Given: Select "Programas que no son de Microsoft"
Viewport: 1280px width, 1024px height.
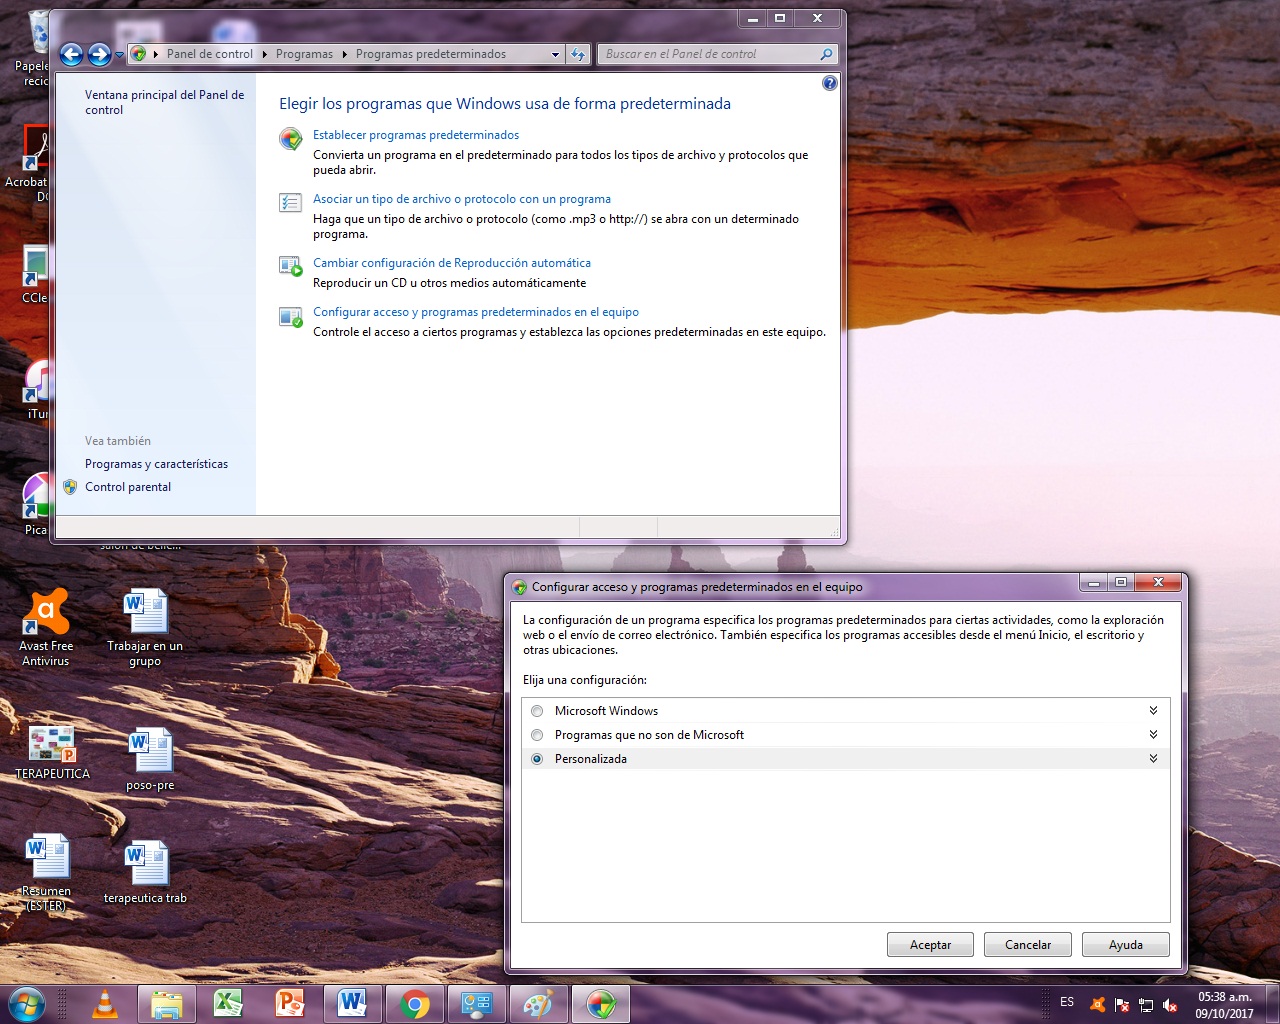Looking at the screenshot, I should coord(537,735).
